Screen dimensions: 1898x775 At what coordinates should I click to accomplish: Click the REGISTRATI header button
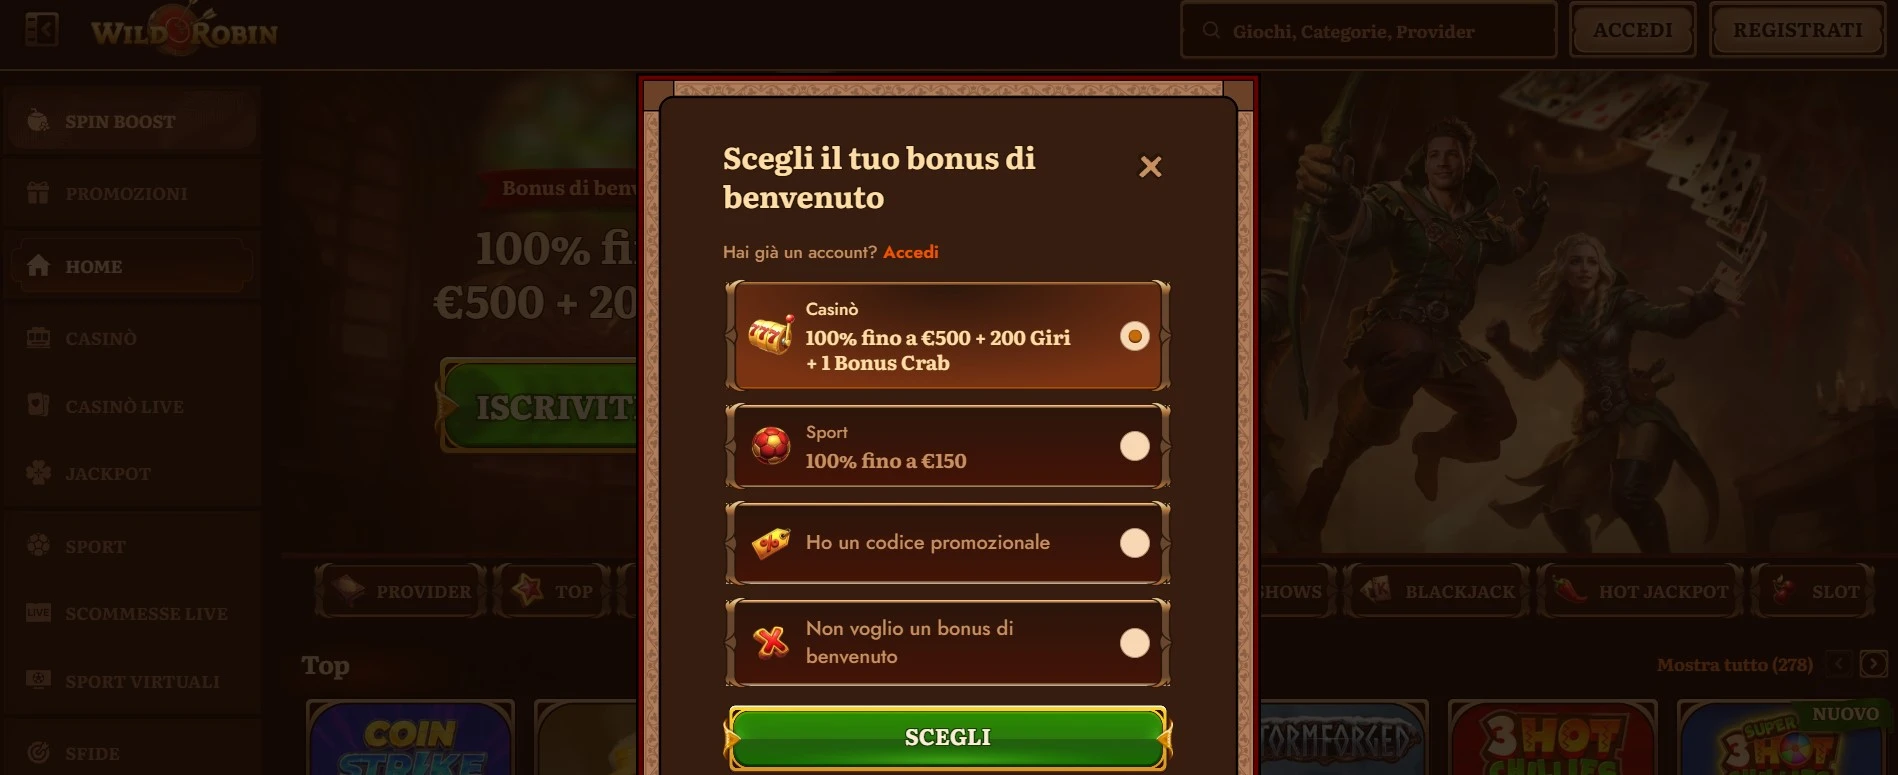pyautogui.click(x=1797, y=31)
